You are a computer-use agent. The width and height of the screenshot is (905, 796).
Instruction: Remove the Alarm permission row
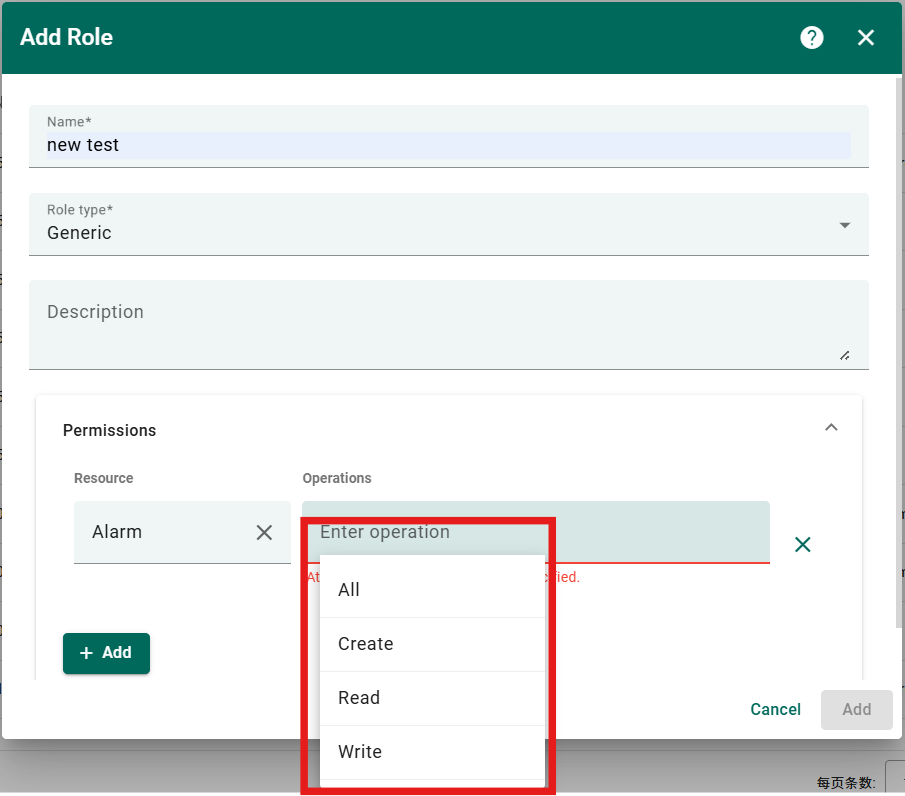point(802,544)
